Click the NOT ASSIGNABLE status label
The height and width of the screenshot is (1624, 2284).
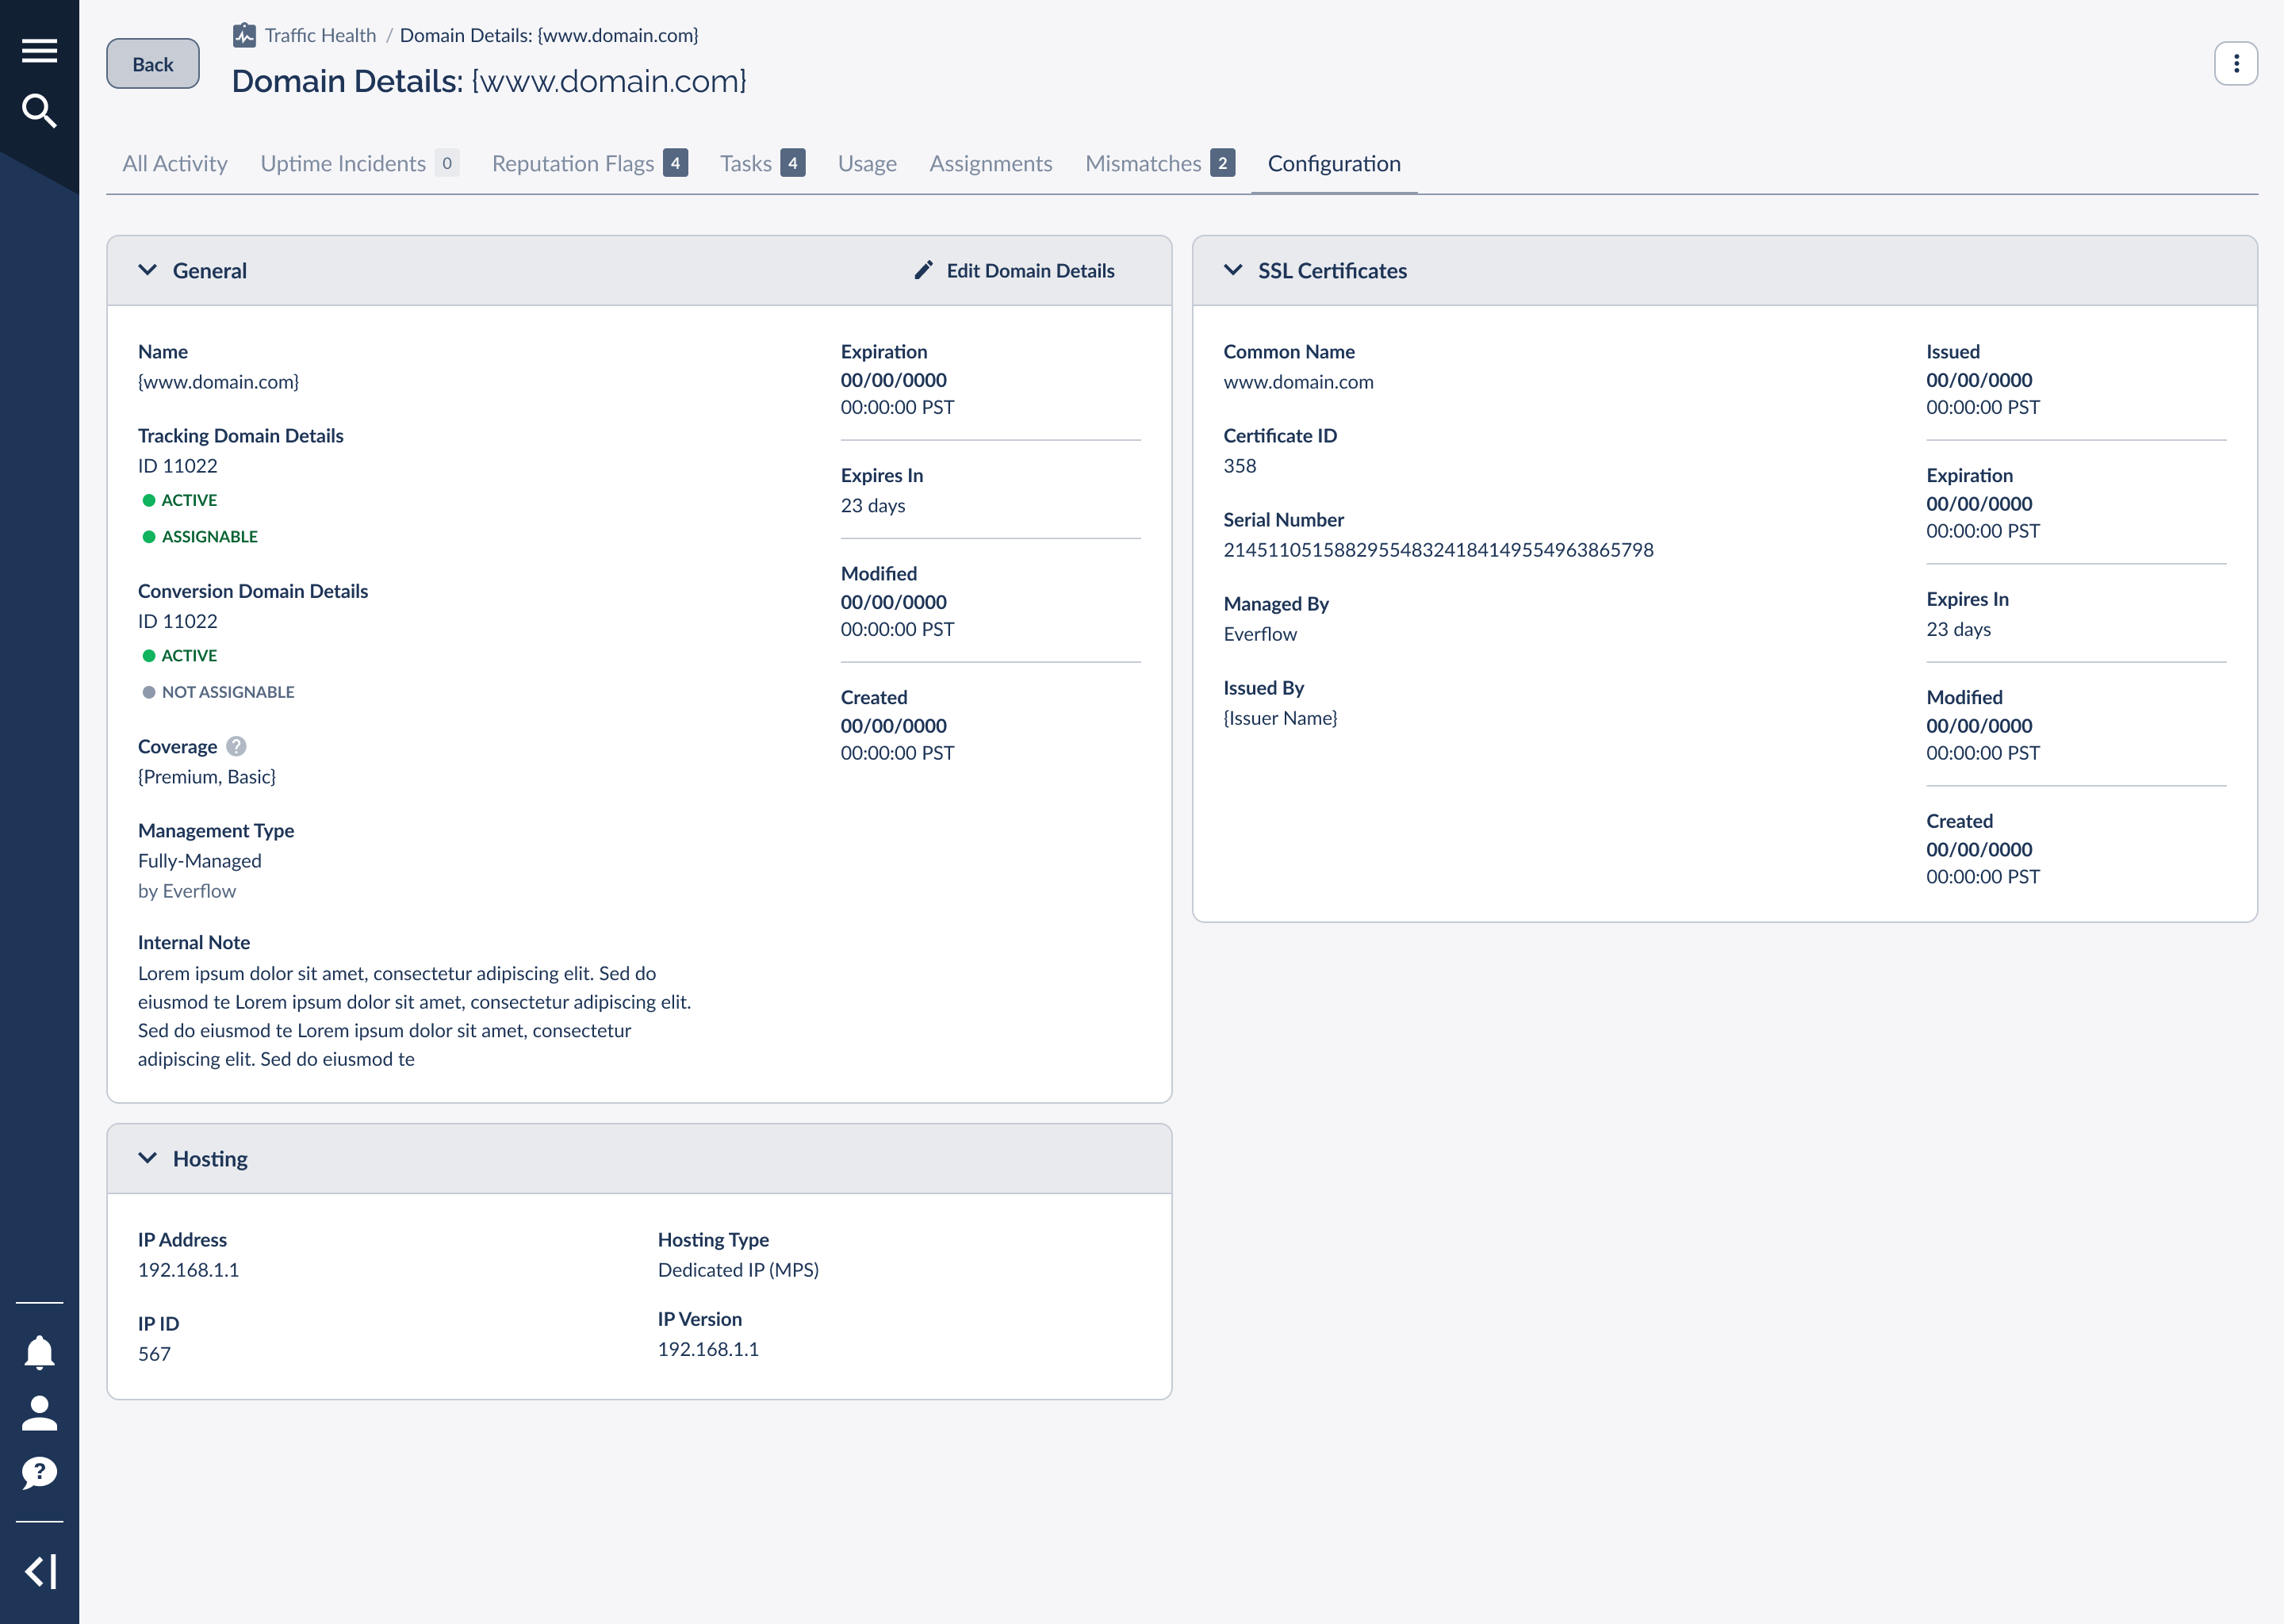tap(218, 692)
